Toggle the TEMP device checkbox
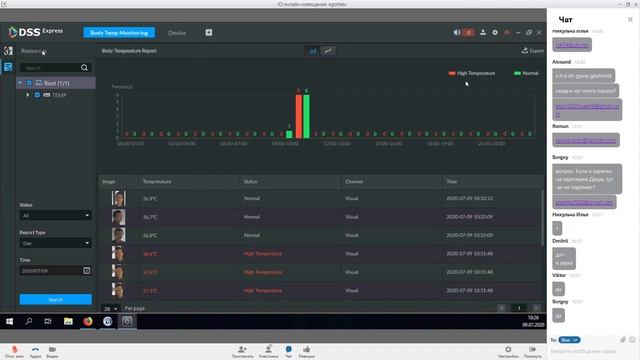Screen dimensions: 640x360 [x=37, y=95]
